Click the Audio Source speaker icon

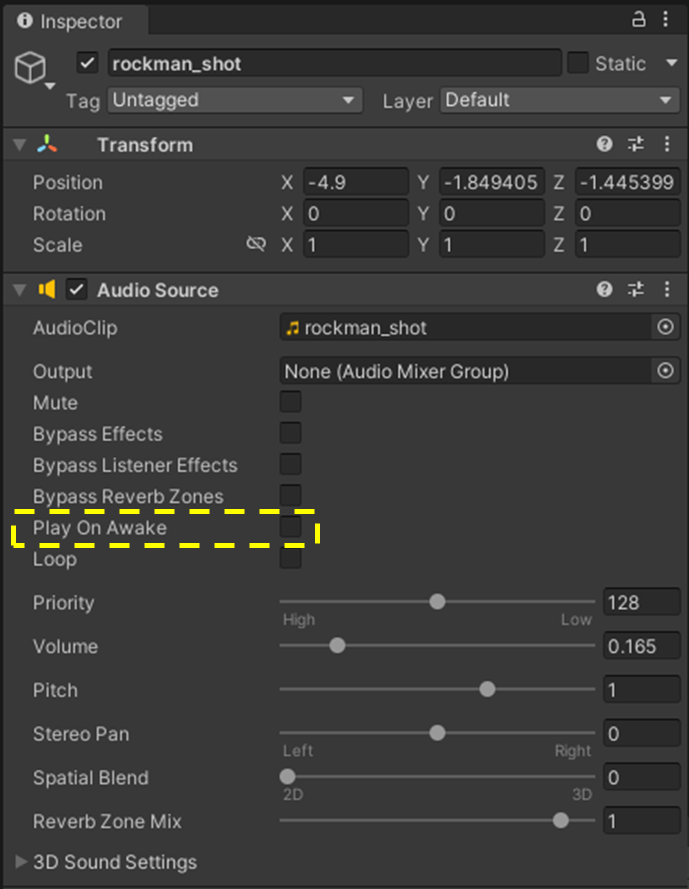47,290
